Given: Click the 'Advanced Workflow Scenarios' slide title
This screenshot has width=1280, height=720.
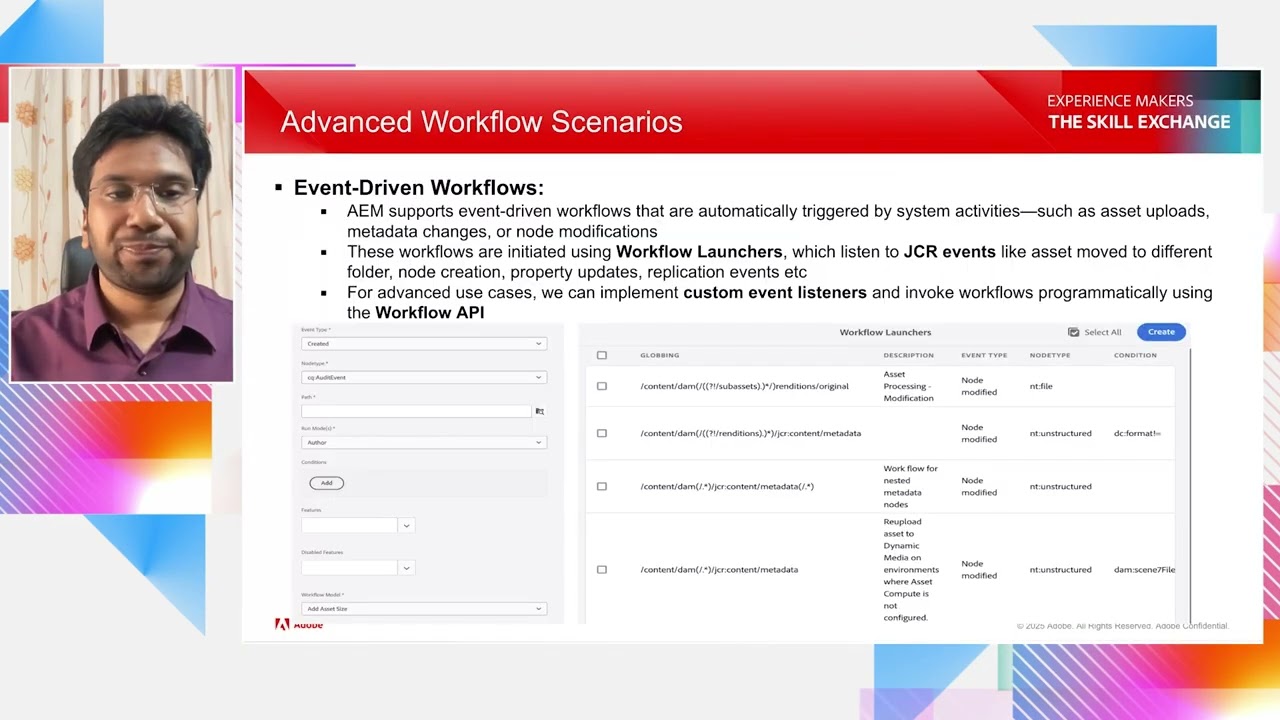Looking at the screenshot, I should [481, 122].
